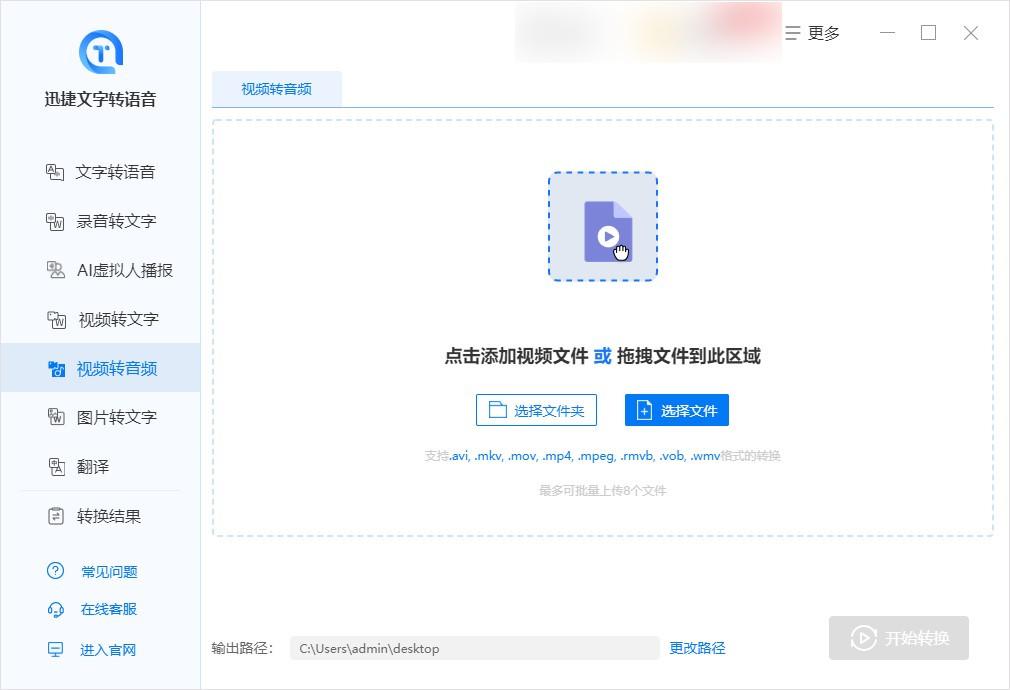Click the video file drop-zone icon
Image resolution: width=1010 pixels, height=690 pixels.
coord(603,226)
